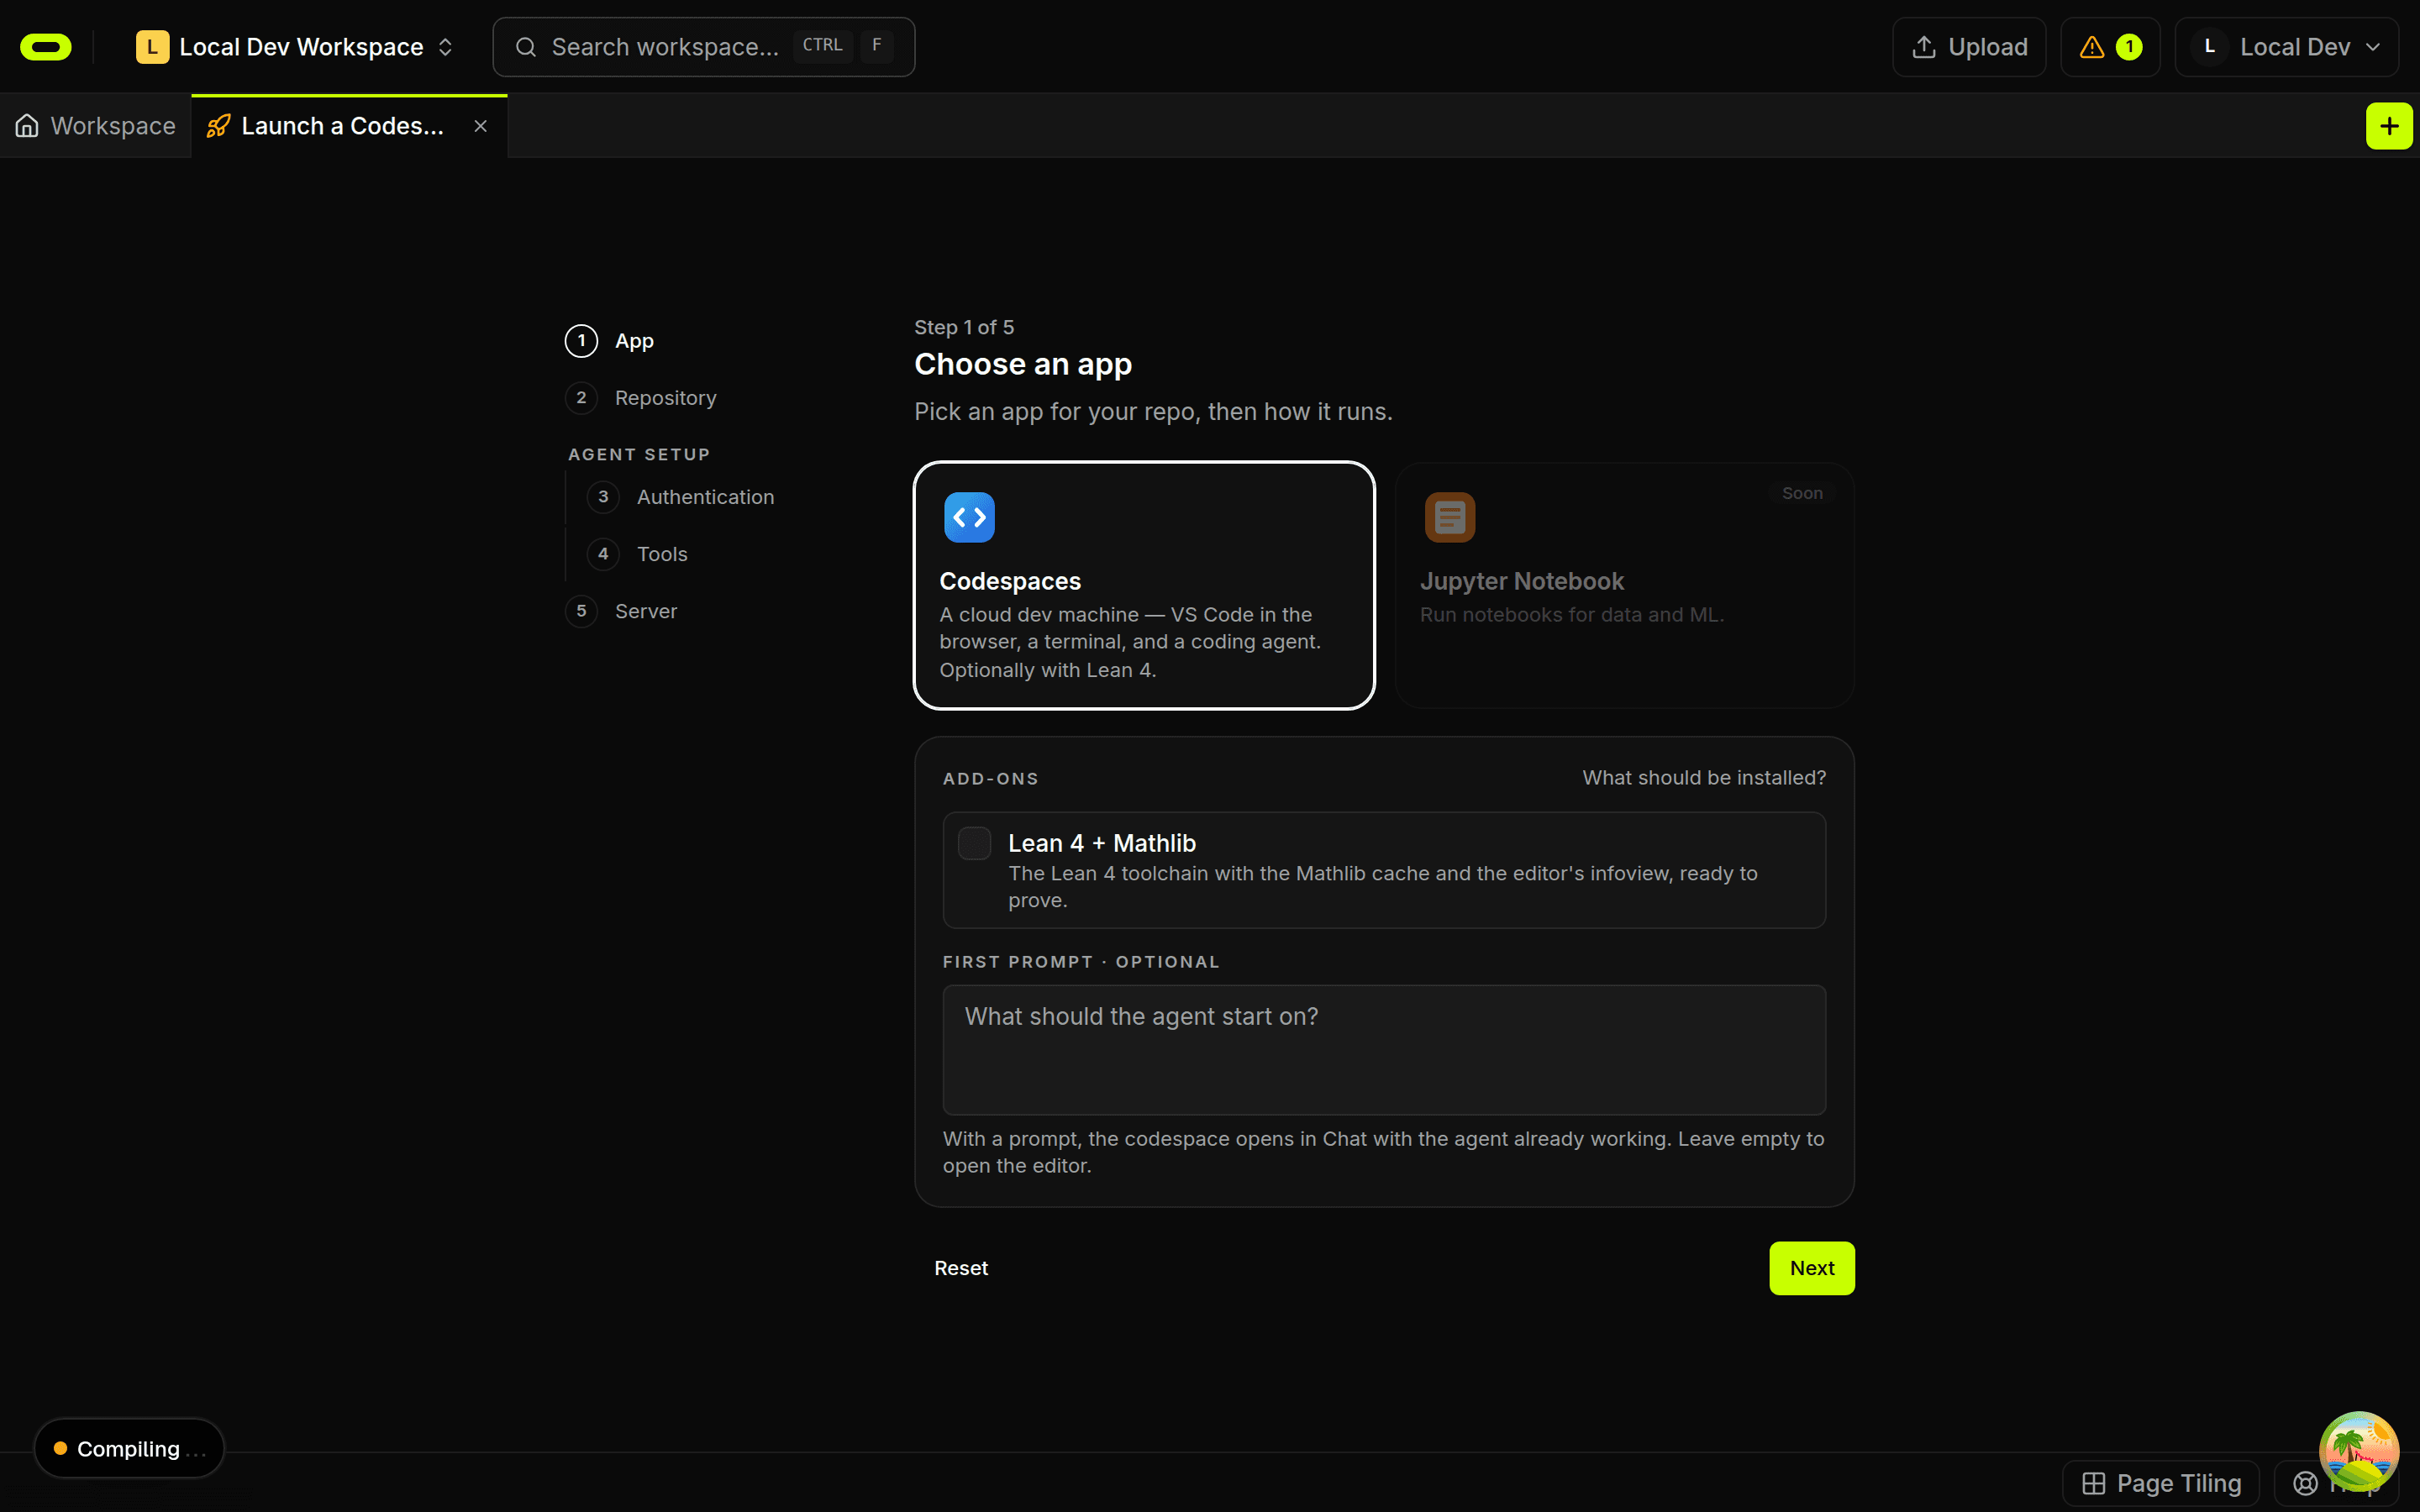
Task: Click the Upload arrow icon
Action: pyautogui.click(x=1923, y=47)
